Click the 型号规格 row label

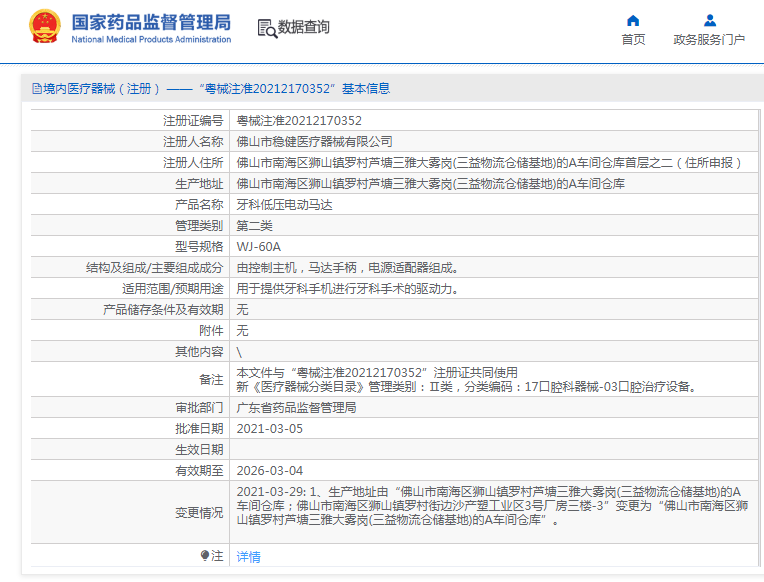click(199, 247)
